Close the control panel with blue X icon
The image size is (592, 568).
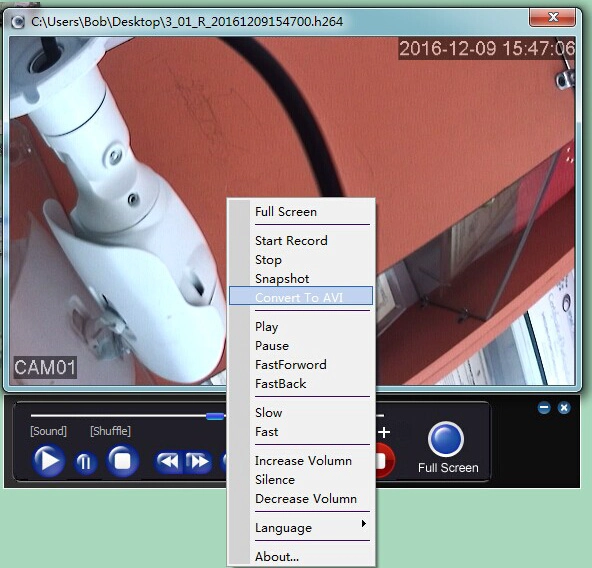564,407
